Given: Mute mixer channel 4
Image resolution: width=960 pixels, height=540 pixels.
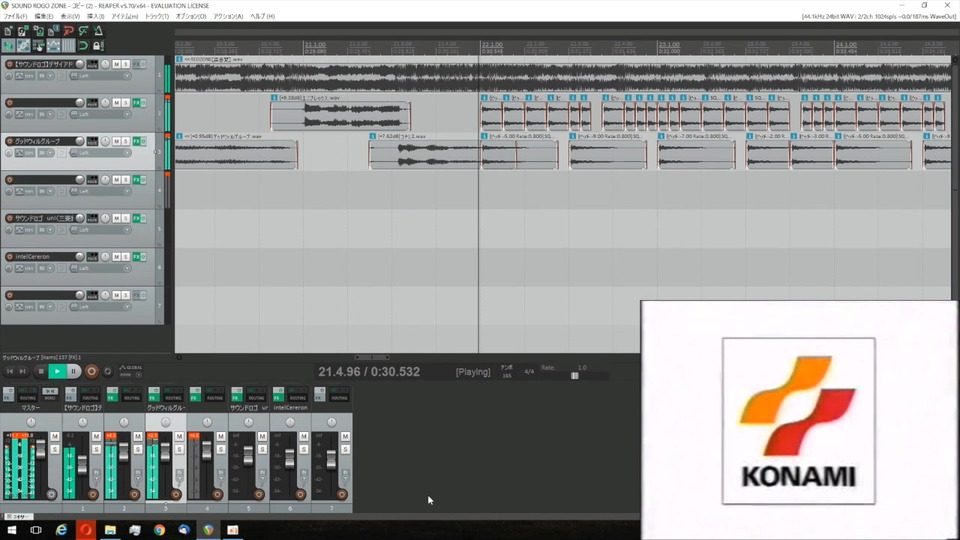Looking at the screenshot, I should pyautogui.click(x=221, y=437).
